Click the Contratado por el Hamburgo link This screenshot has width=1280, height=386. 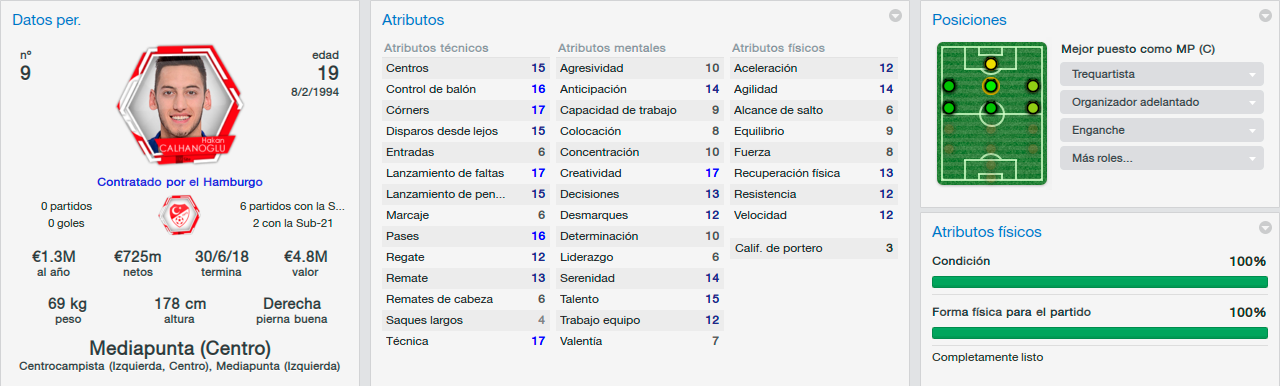pyautogui.click(x=180, y=182)
